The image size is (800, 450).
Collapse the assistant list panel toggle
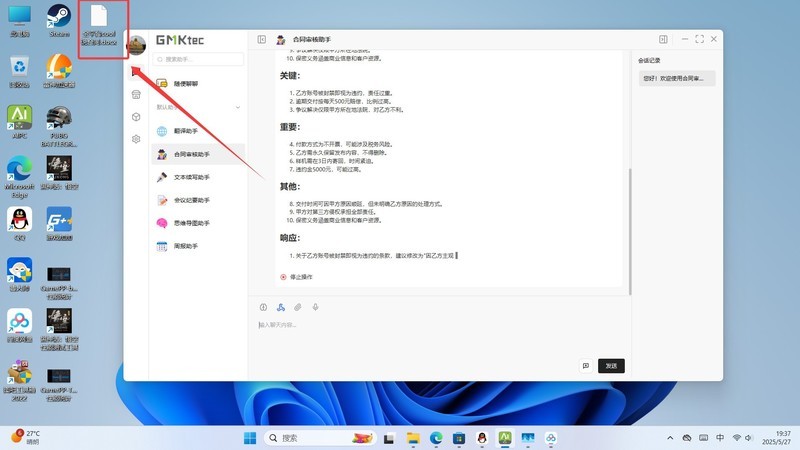tap(262, 39)
